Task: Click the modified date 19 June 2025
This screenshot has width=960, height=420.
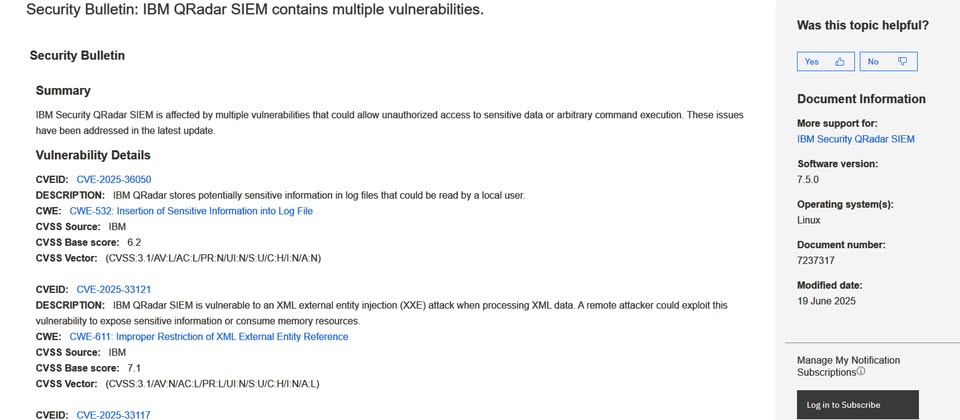Action: [827, 301]
